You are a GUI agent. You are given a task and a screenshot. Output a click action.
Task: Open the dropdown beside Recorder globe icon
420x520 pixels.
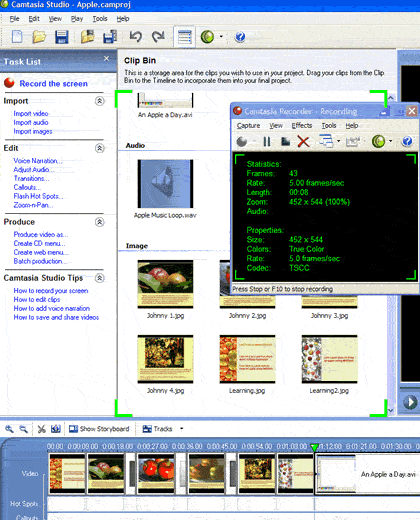pyautogui.click(x=391, y=141)
